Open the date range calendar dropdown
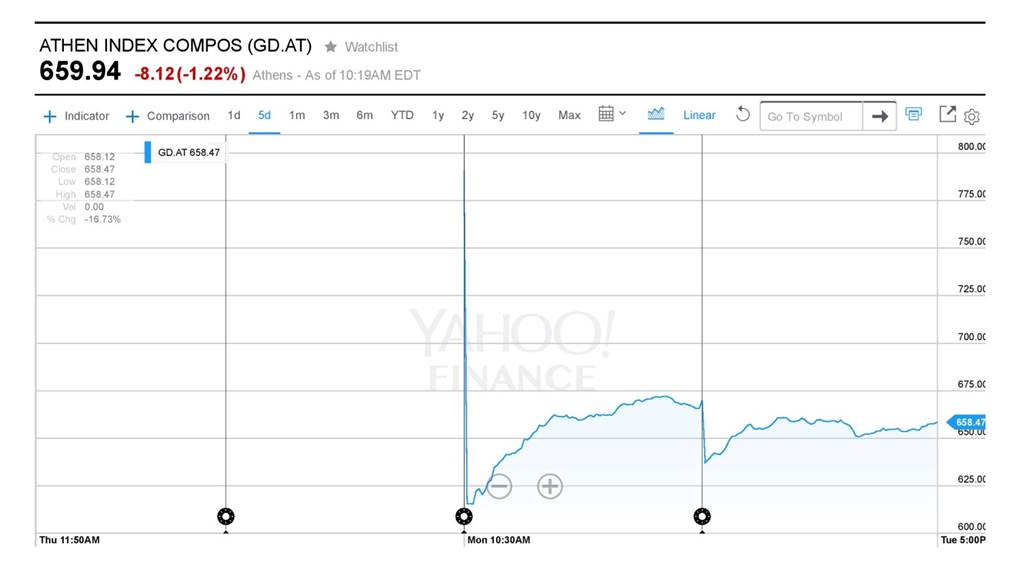This screenshot has height=573, width=1019. tap(611, 114)
